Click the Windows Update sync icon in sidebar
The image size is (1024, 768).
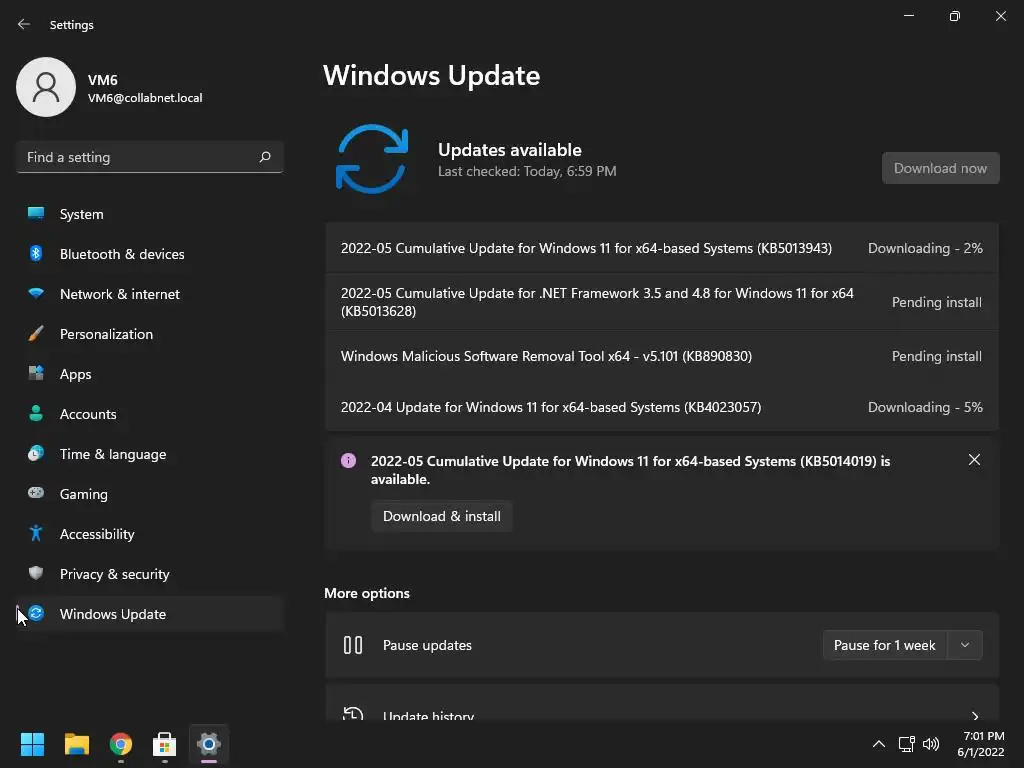[x=36, y=613]
